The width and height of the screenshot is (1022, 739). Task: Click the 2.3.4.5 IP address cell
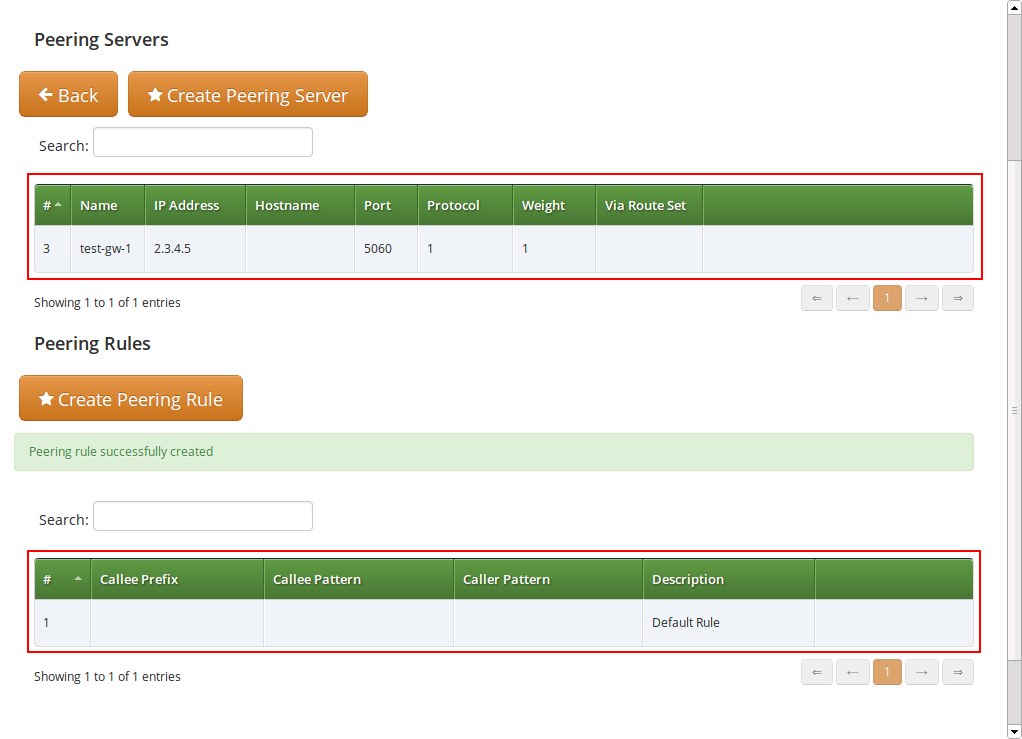click(195, 248)
